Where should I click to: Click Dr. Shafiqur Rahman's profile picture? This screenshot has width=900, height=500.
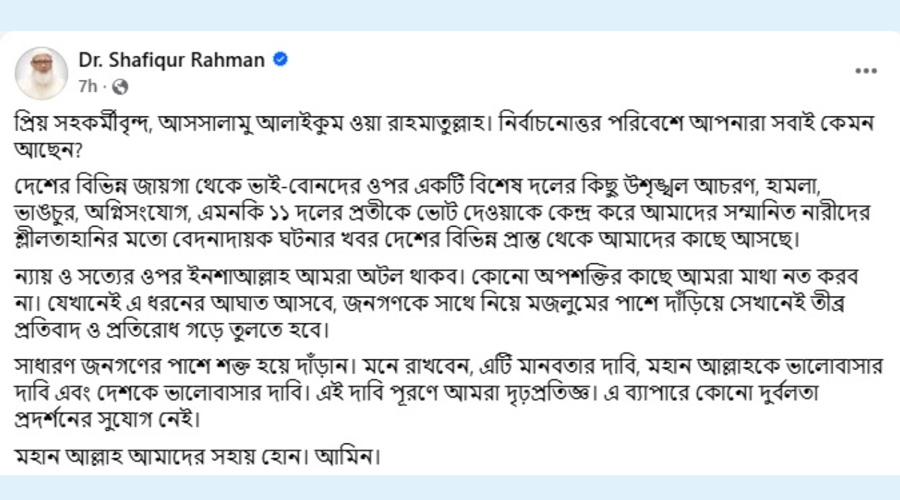click(41, 72)
